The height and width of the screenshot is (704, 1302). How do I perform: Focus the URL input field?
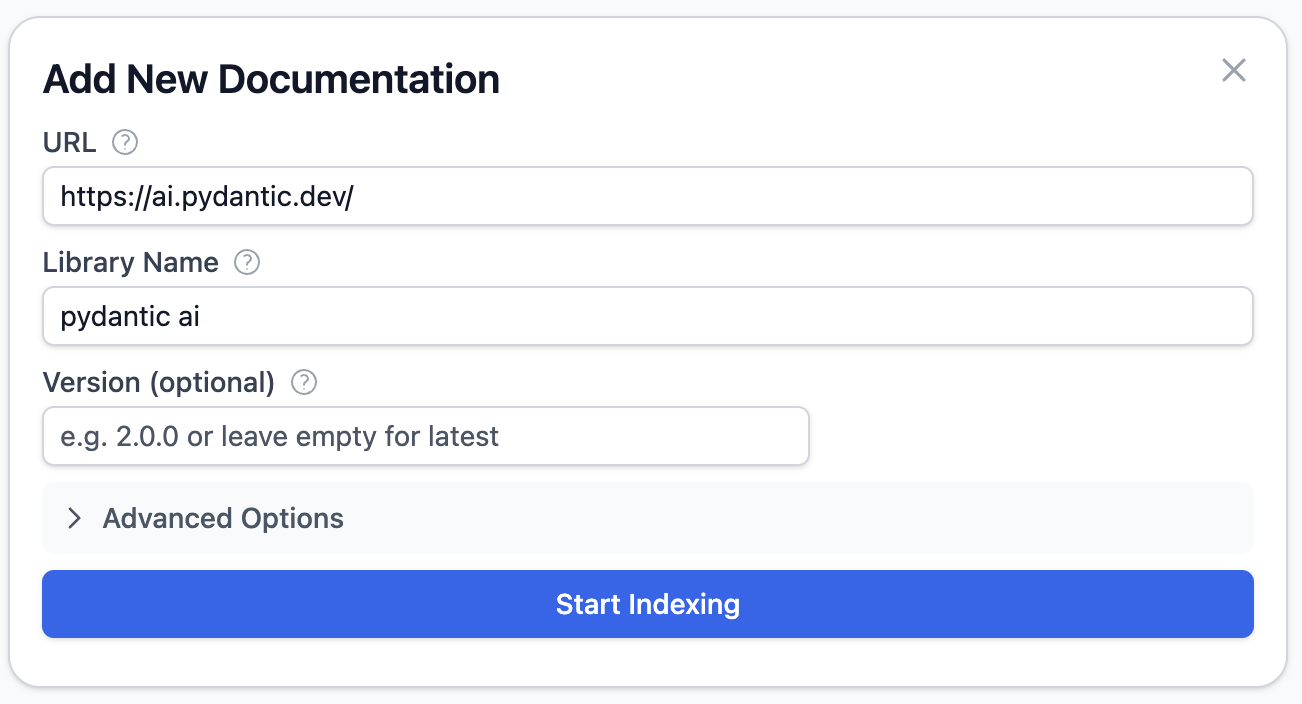click(647, 196)
